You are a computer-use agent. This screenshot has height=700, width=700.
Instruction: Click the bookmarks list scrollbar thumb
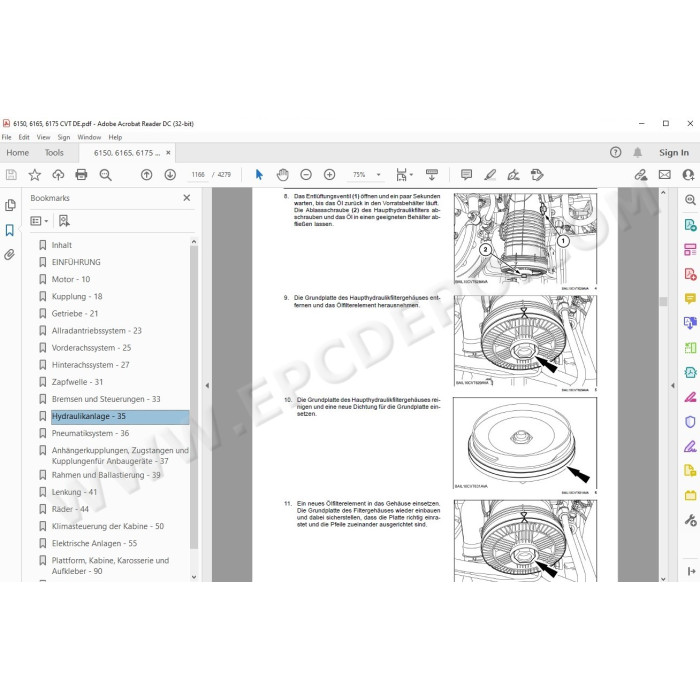[194, 397]
